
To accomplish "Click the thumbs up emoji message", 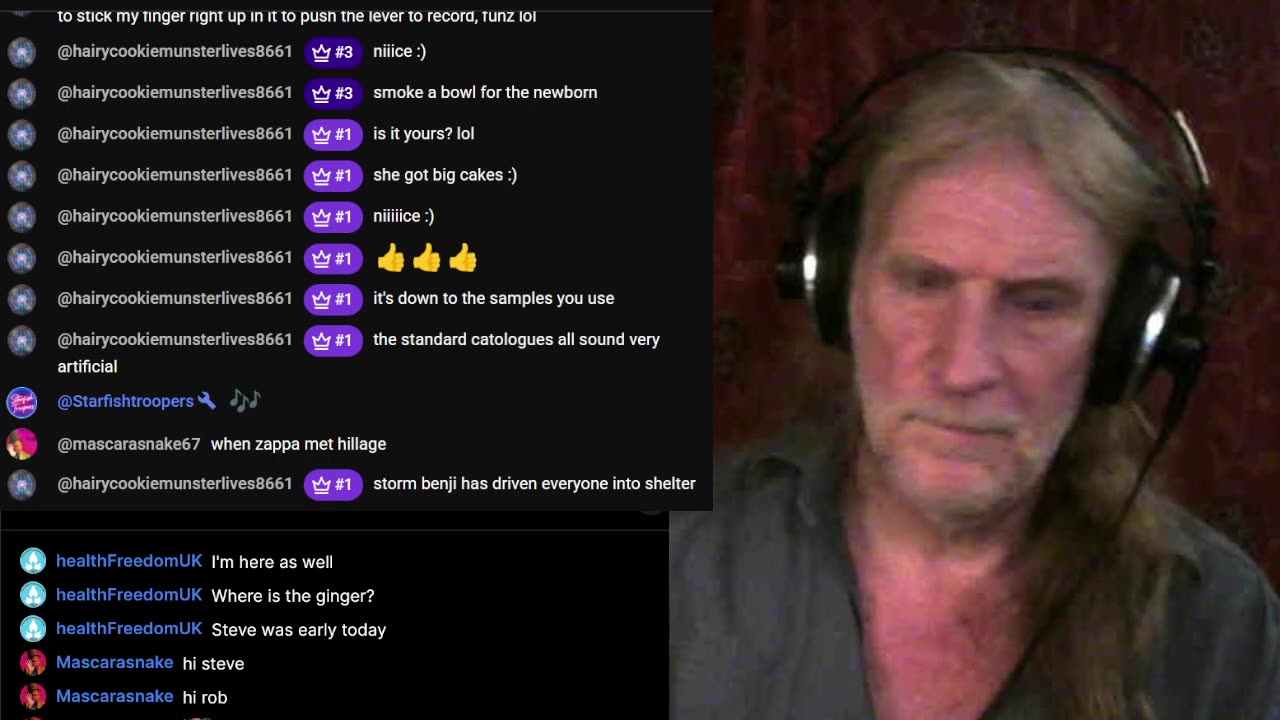I will [x=427, y=258].
